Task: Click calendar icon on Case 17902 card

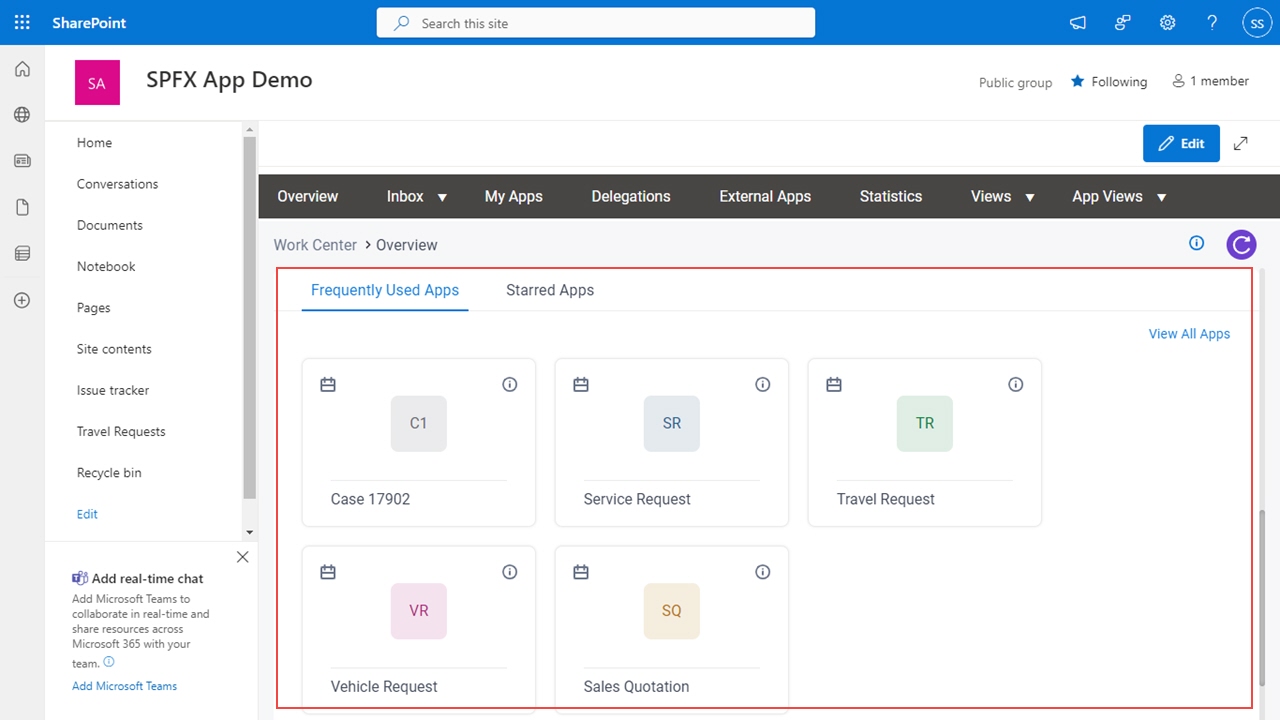Action: tap(328, 384)
